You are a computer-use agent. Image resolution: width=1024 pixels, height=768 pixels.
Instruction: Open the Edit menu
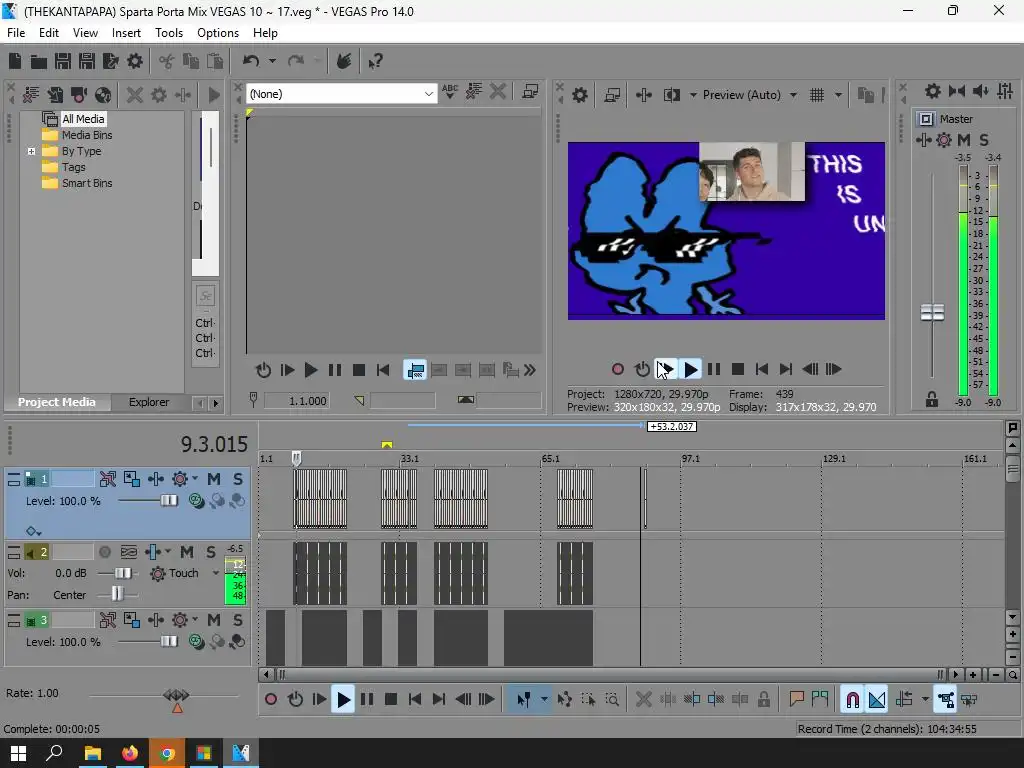coord(48,33)
